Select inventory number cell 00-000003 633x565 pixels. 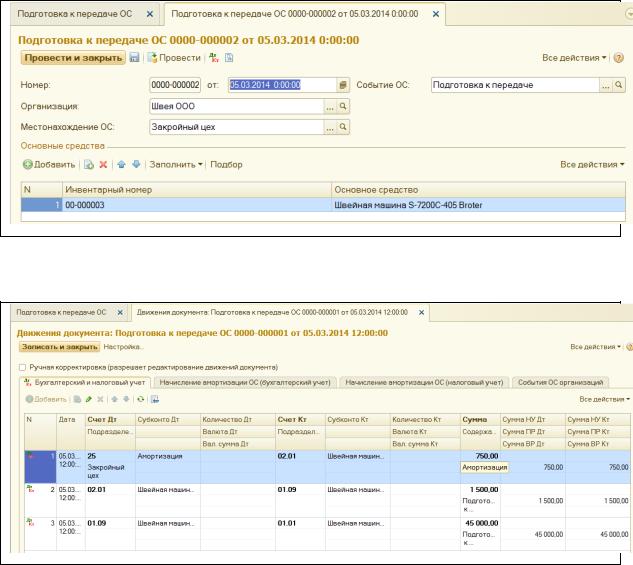pyautogui.click(x=197, y=205)
